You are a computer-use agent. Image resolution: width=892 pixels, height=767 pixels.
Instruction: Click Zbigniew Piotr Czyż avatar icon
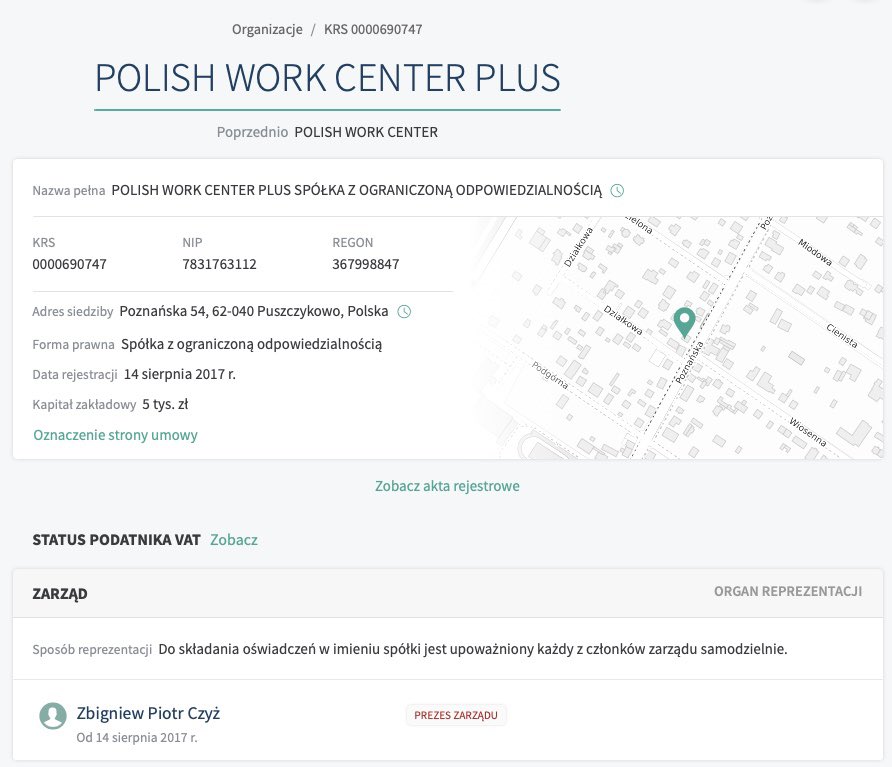[x=53, y=715]
